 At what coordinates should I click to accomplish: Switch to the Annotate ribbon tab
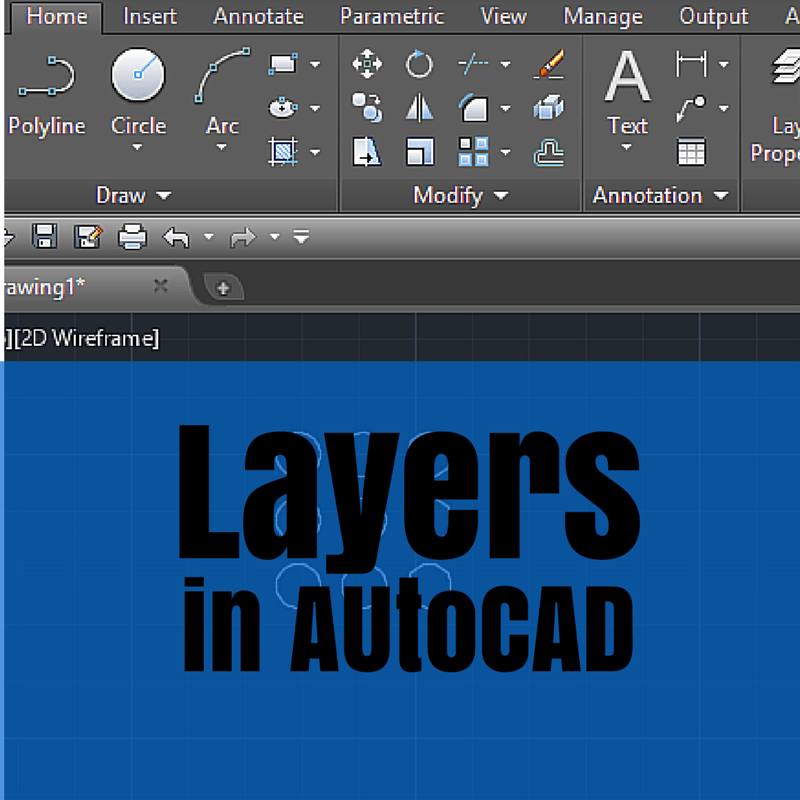[258, 17]
